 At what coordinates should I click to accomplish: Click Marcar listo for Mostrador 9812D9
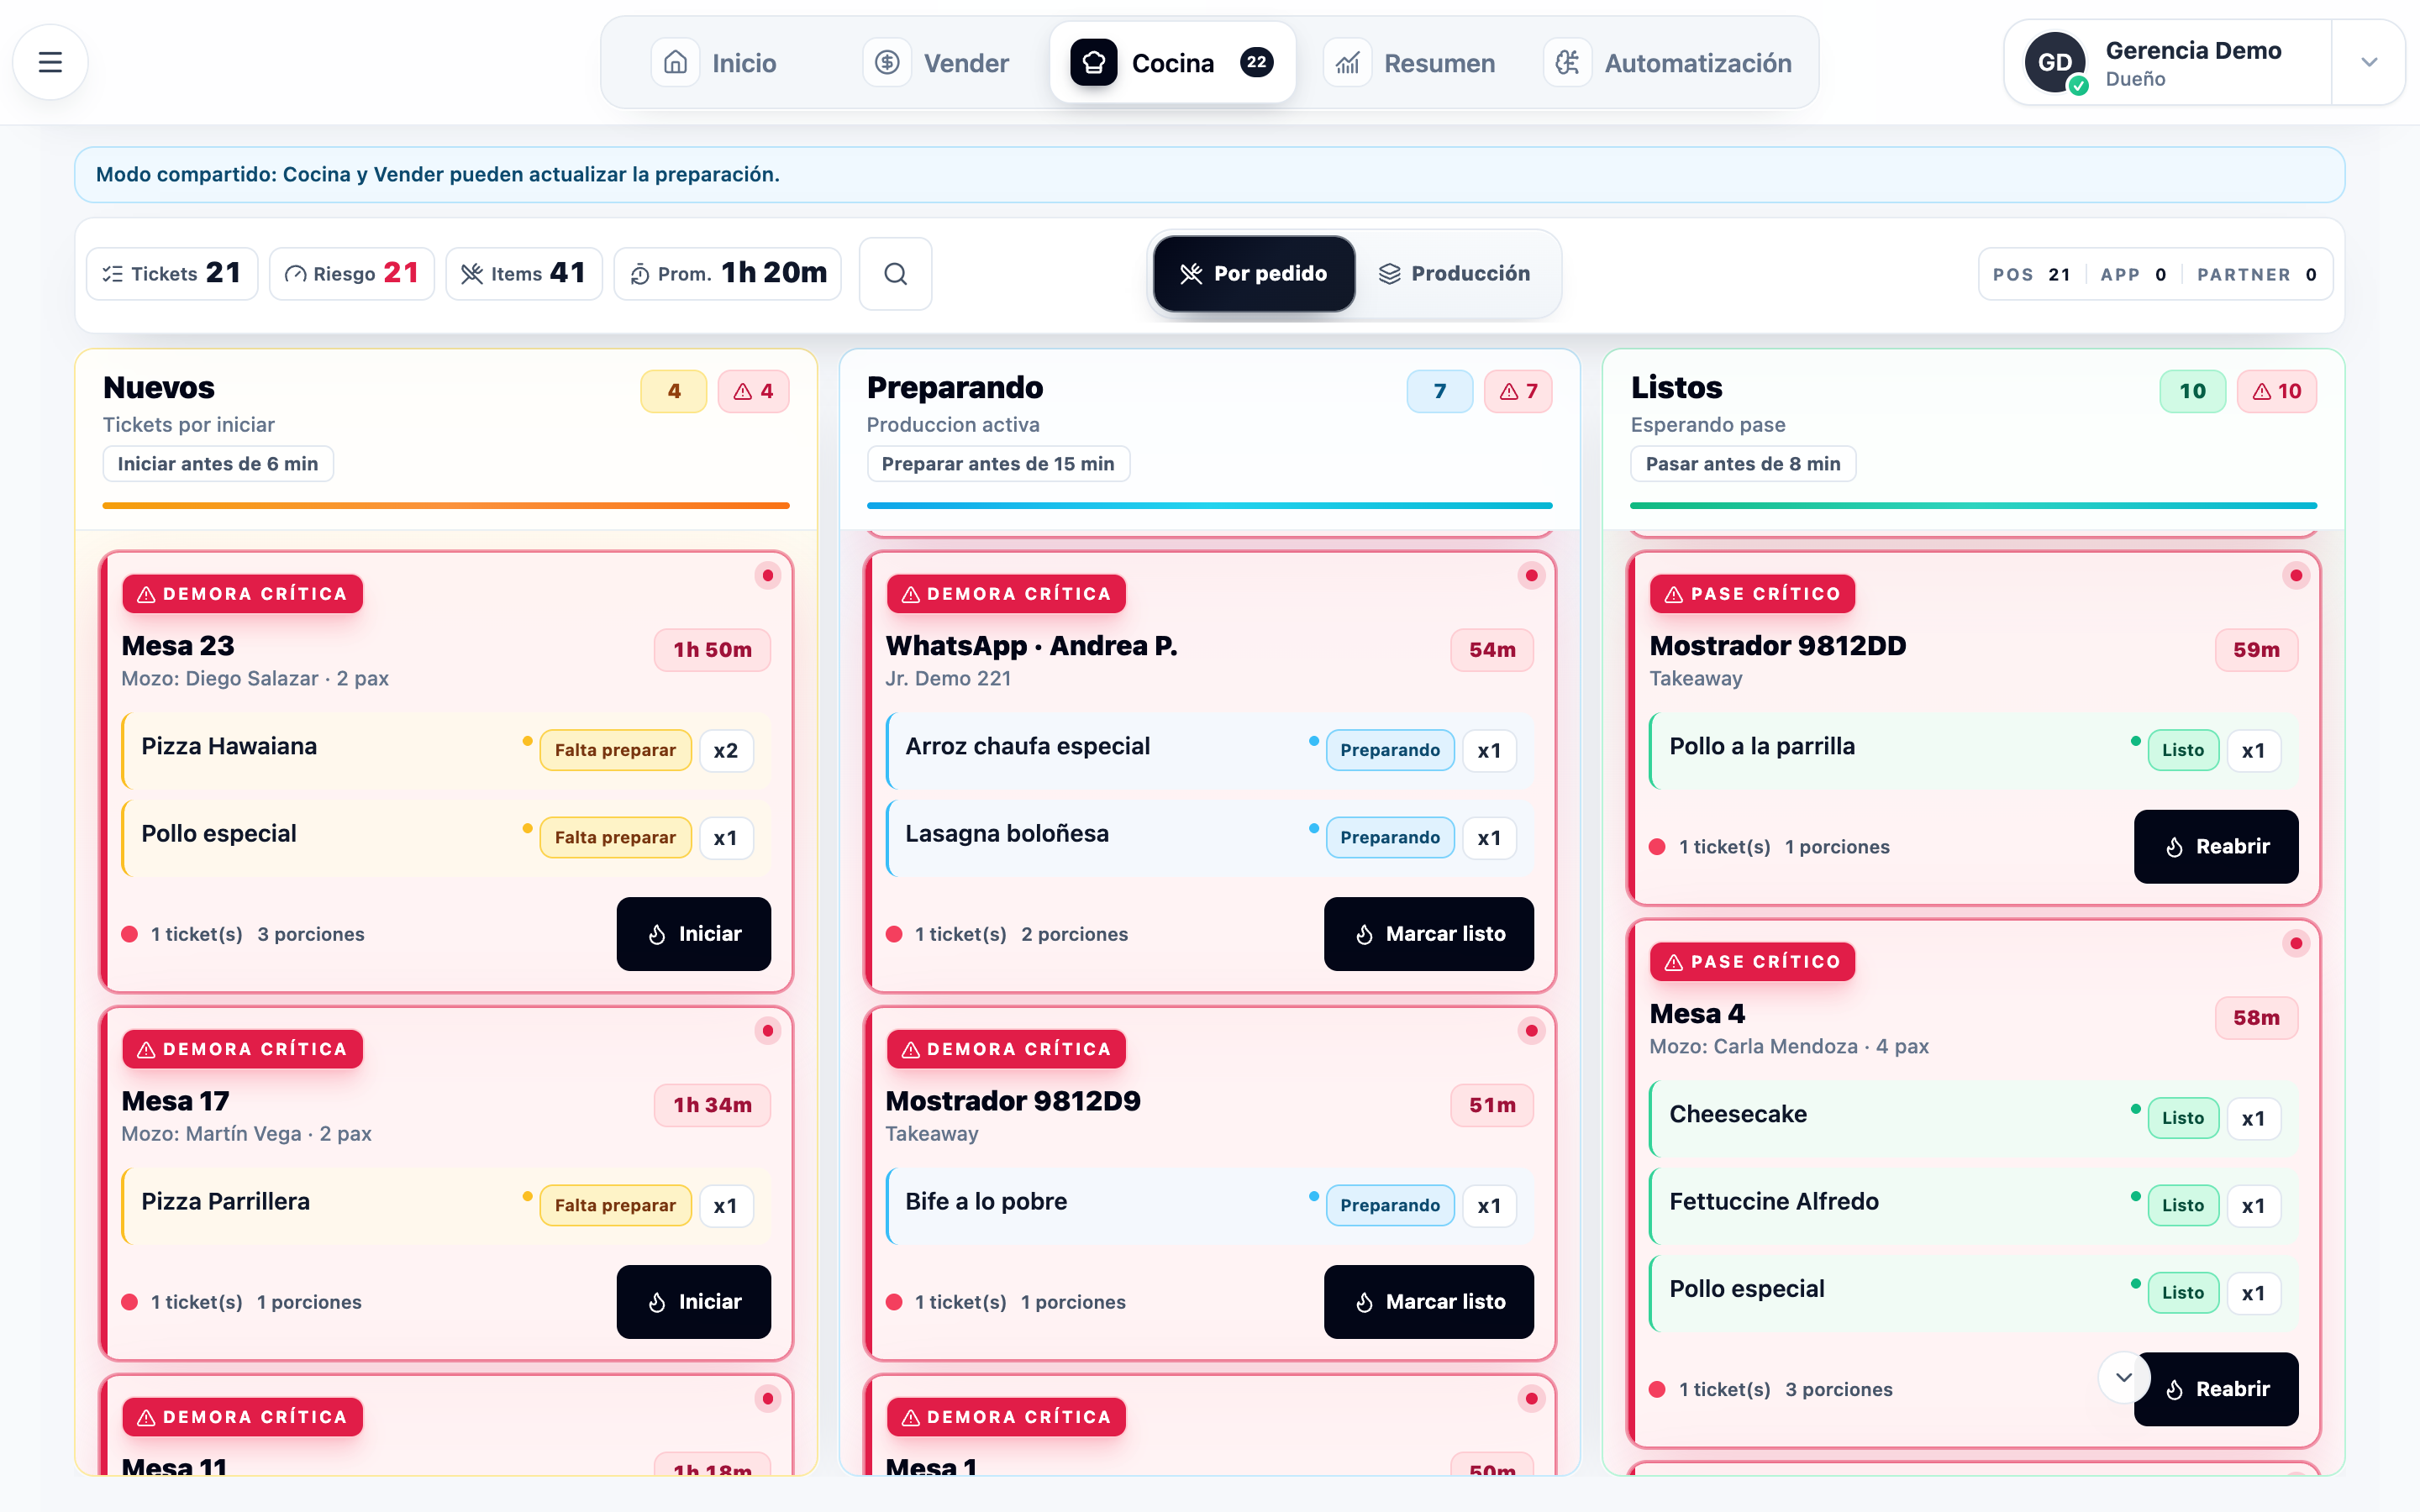point(1428,1301)
